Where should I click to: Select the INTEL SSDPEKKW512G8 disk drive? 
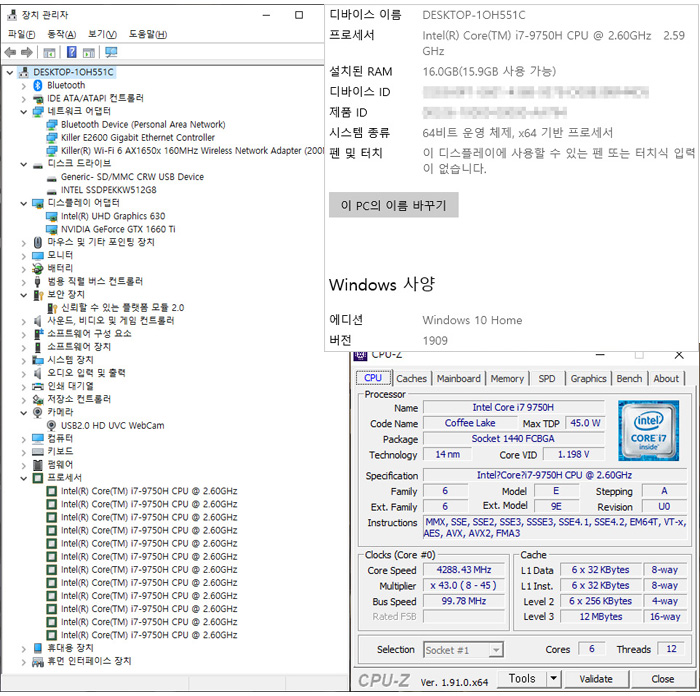[108, 190]
